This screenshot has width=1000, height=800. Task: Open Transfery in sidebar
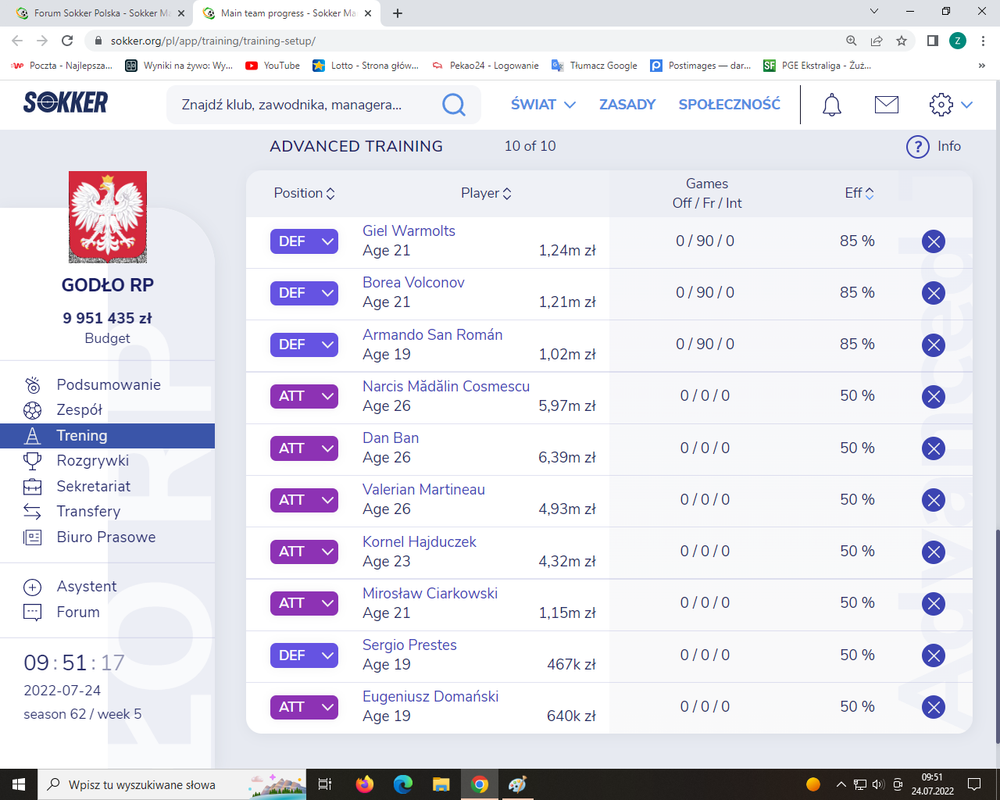coord(88,511)
